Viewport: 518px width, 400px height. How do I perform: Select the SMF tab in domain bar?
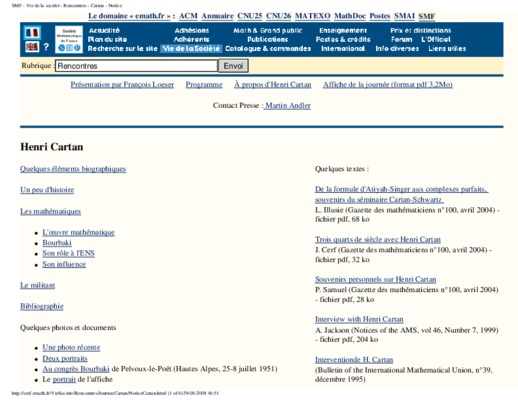pyautogui.click(x=427, y=16)
